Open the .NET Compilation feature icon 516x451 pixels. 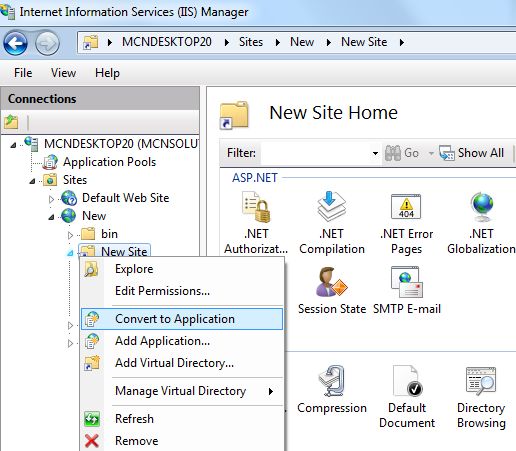pos(331,207)
